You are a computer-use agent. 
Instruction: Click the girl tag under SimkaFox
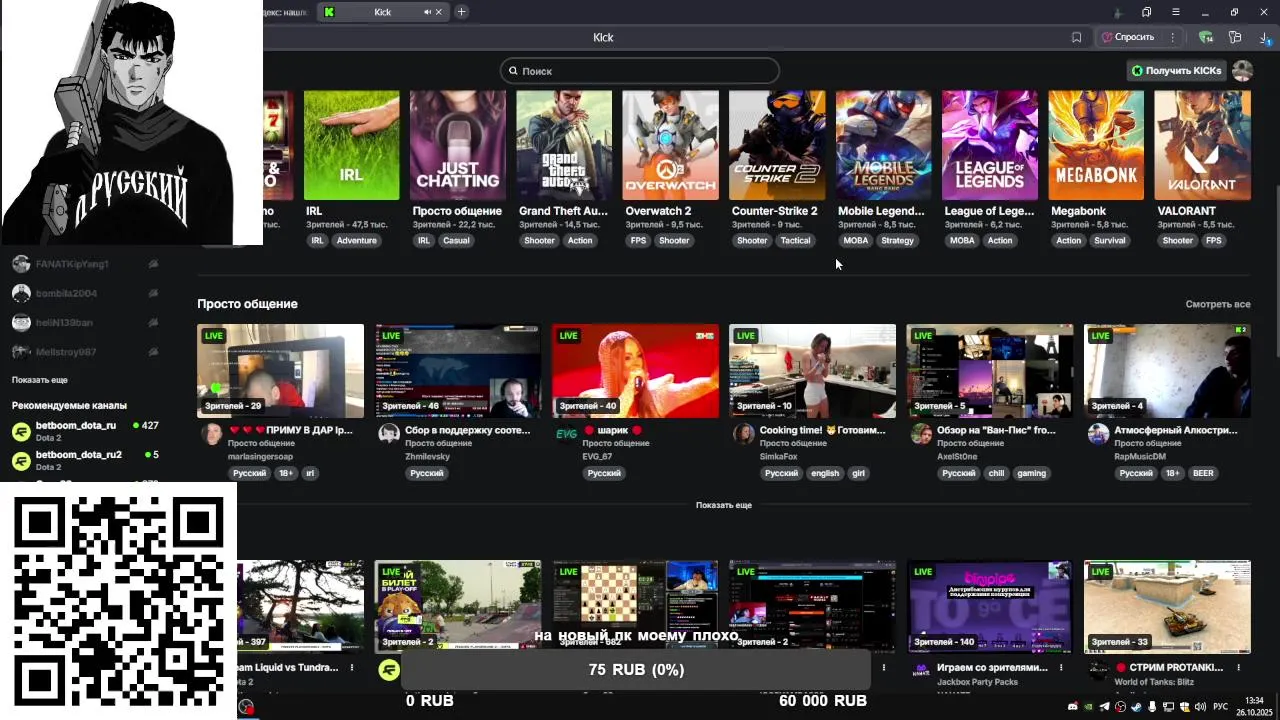click(858, 473)
